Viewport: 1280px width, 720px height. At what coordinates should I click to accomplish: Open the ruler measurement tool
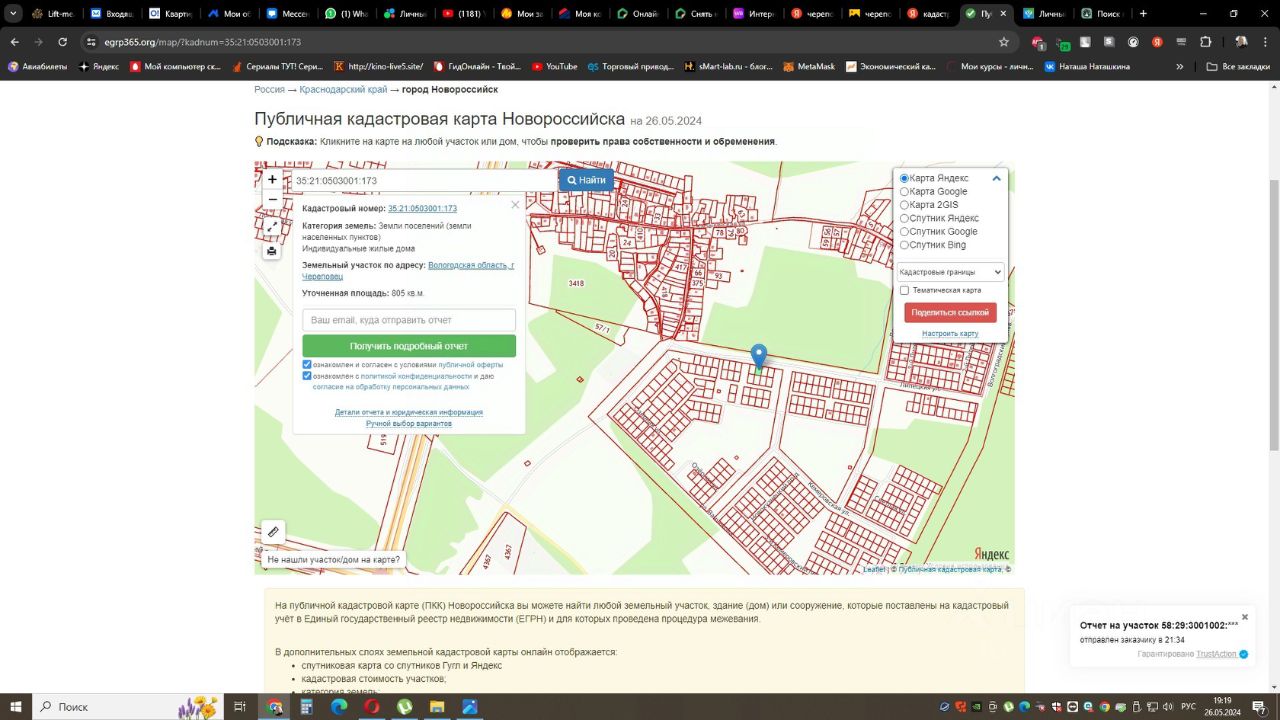click(272, 532)
